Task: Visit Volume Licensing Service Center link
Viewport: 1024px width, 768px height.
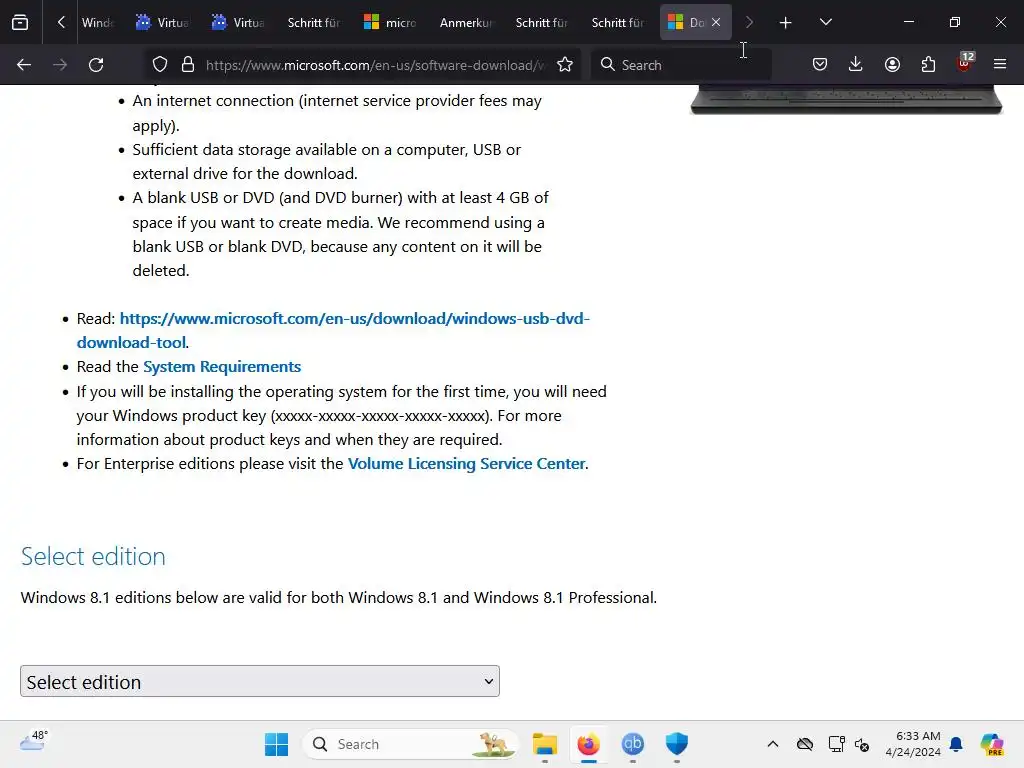Action: [x=466, y=464]
